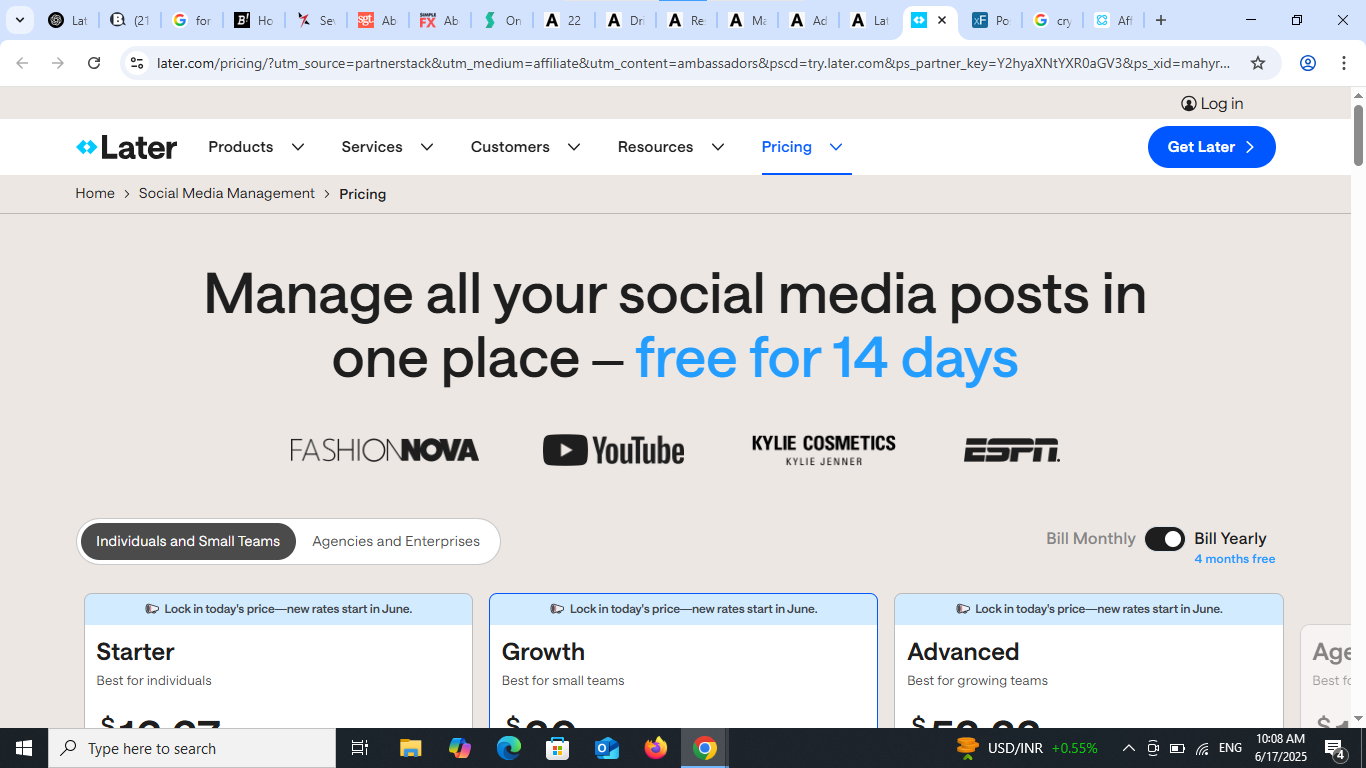
Task: Click the Fashion Nova logo
Action: (x=385, y=450)
